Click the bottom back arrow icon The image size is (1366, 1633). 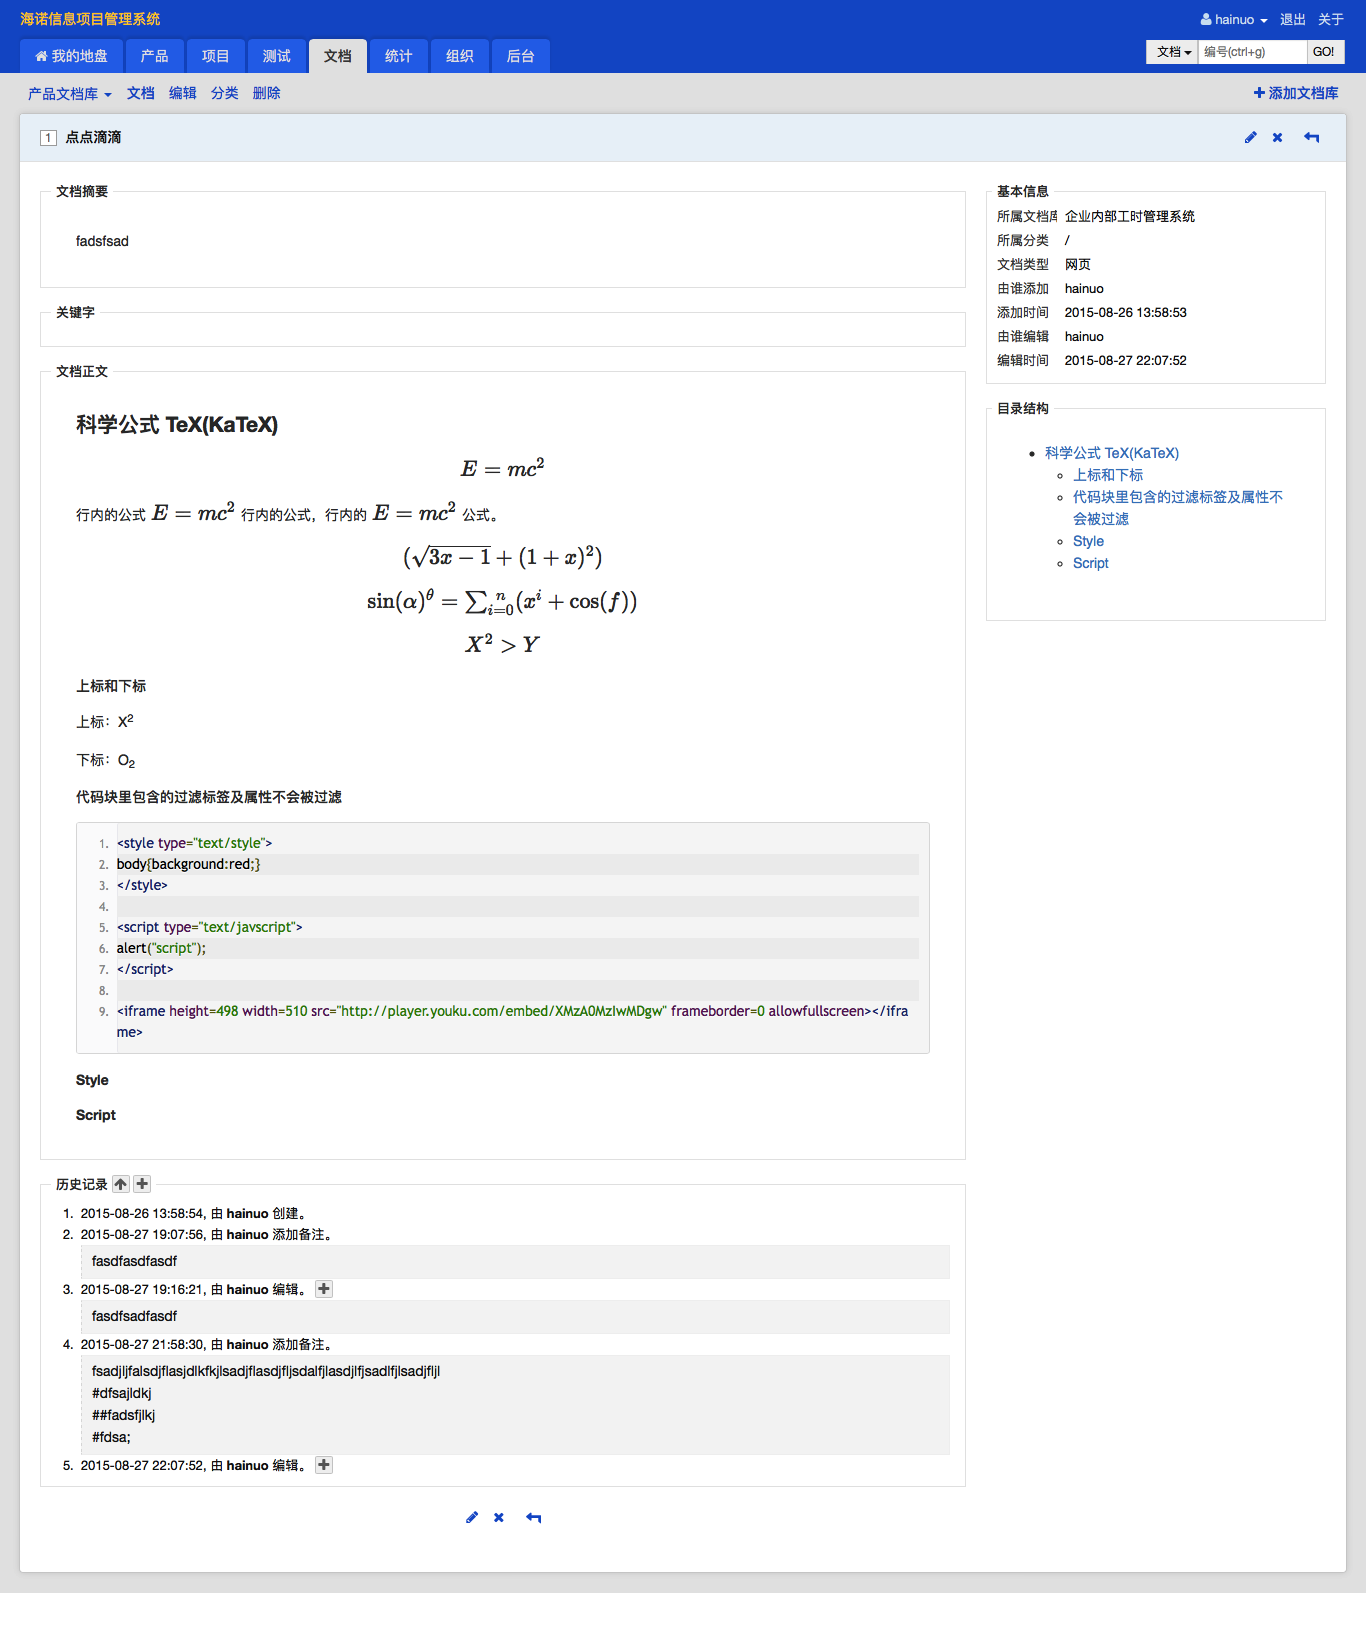click(534, 1518)
